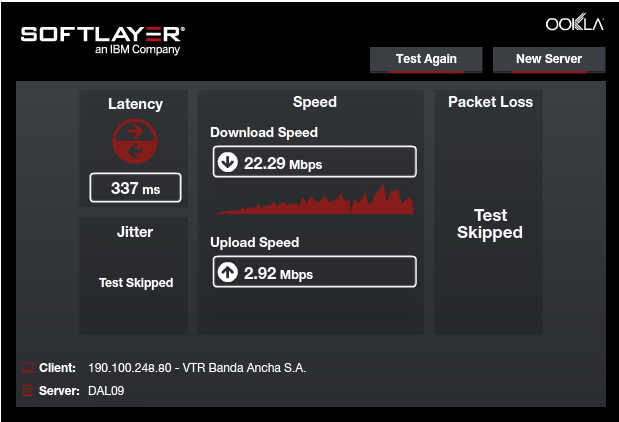Click the Client computer icon
The width and height of the screenshot is (619, 422).
(27, 368)
